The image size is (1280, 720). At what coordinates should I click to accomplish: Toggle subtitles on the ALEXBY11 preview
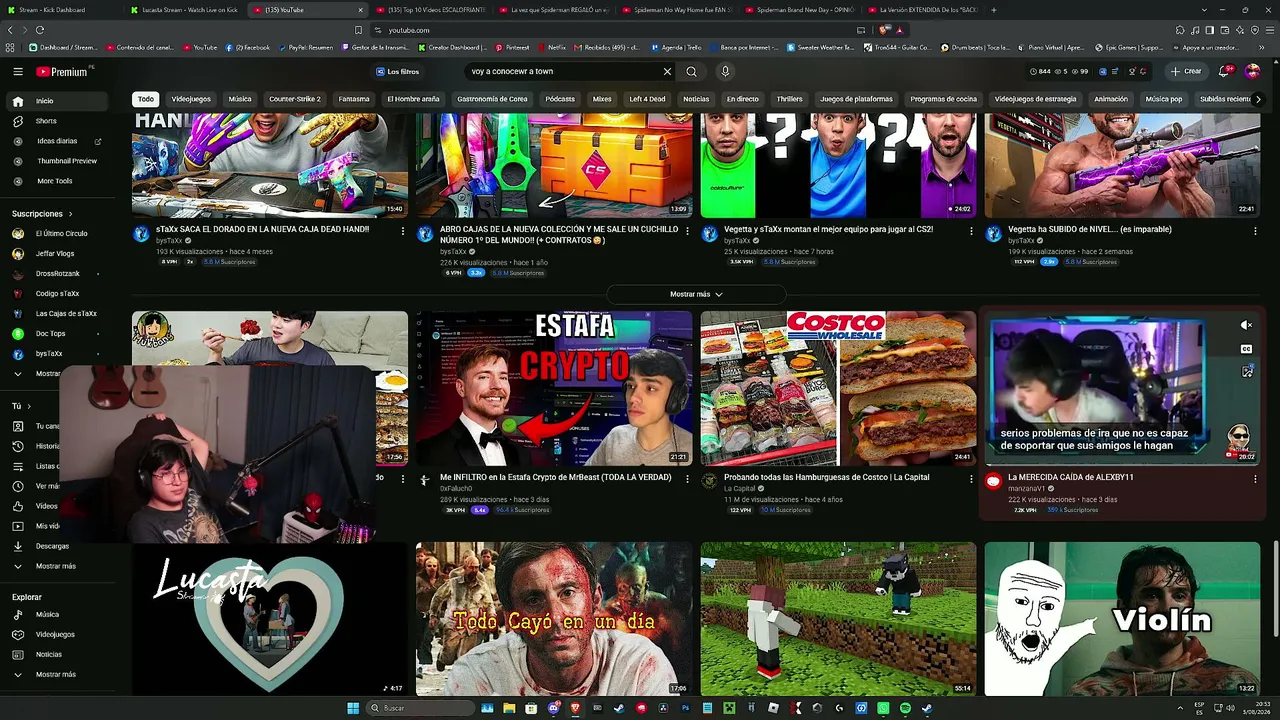coord(1246,349)
